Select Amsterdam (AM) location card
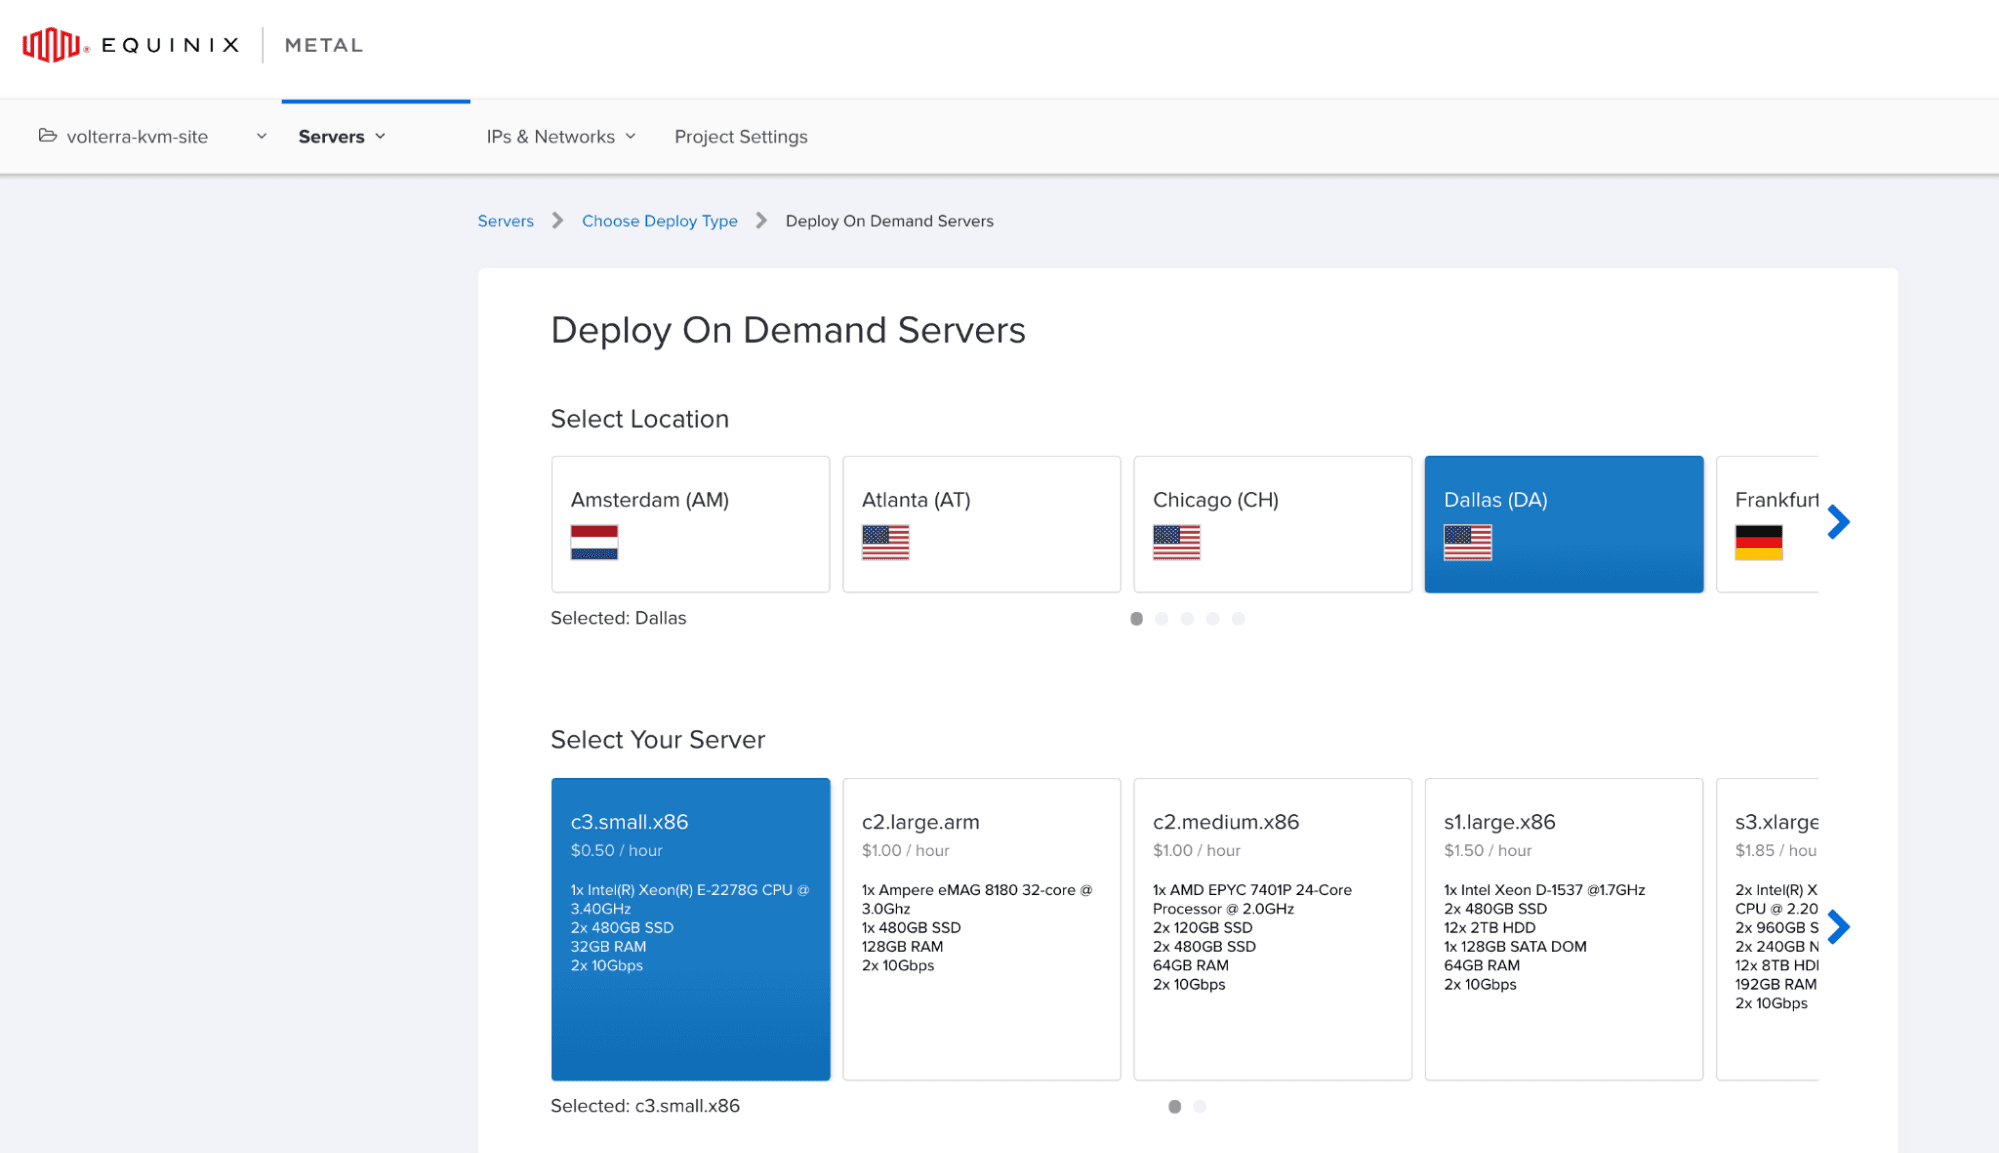Screen dimensions: 1999x1153 click(690, 524)
